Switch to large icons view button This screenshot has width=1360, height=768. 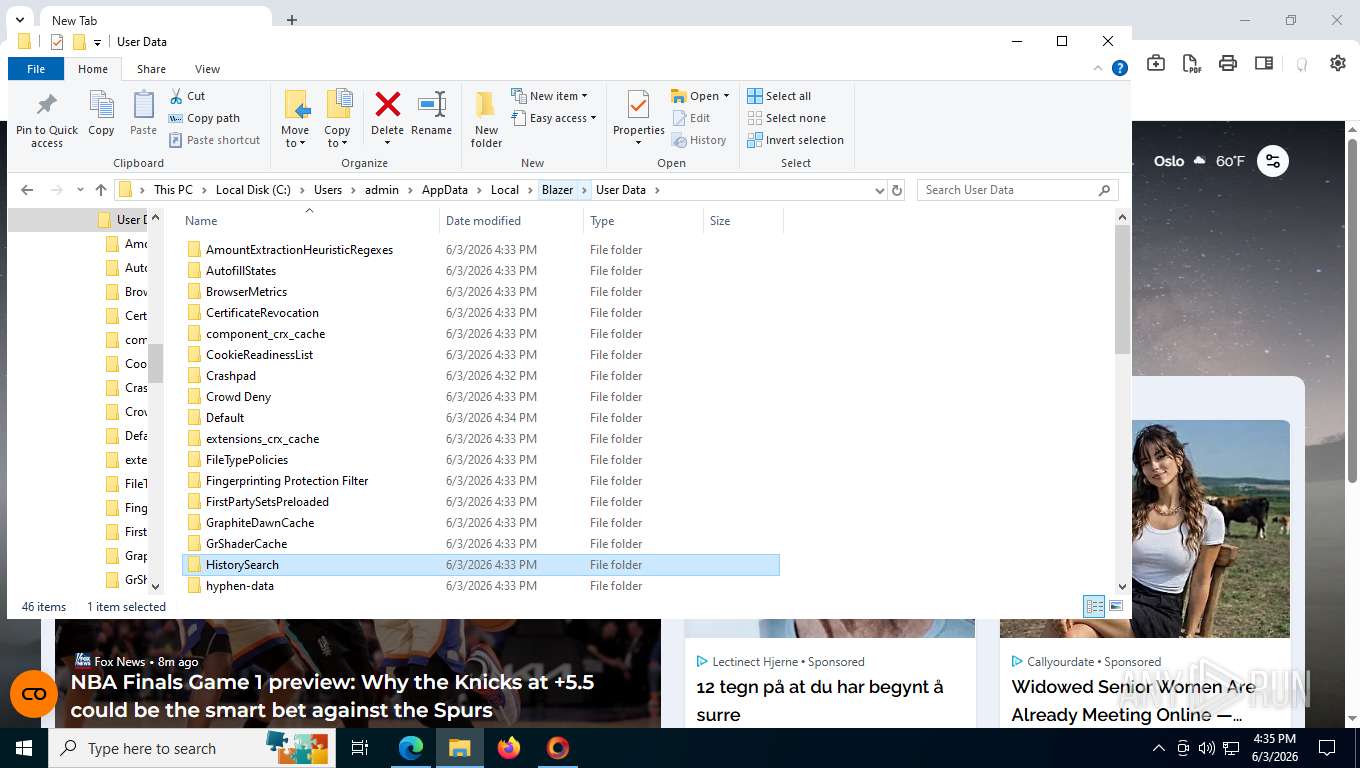point(1116,606)
